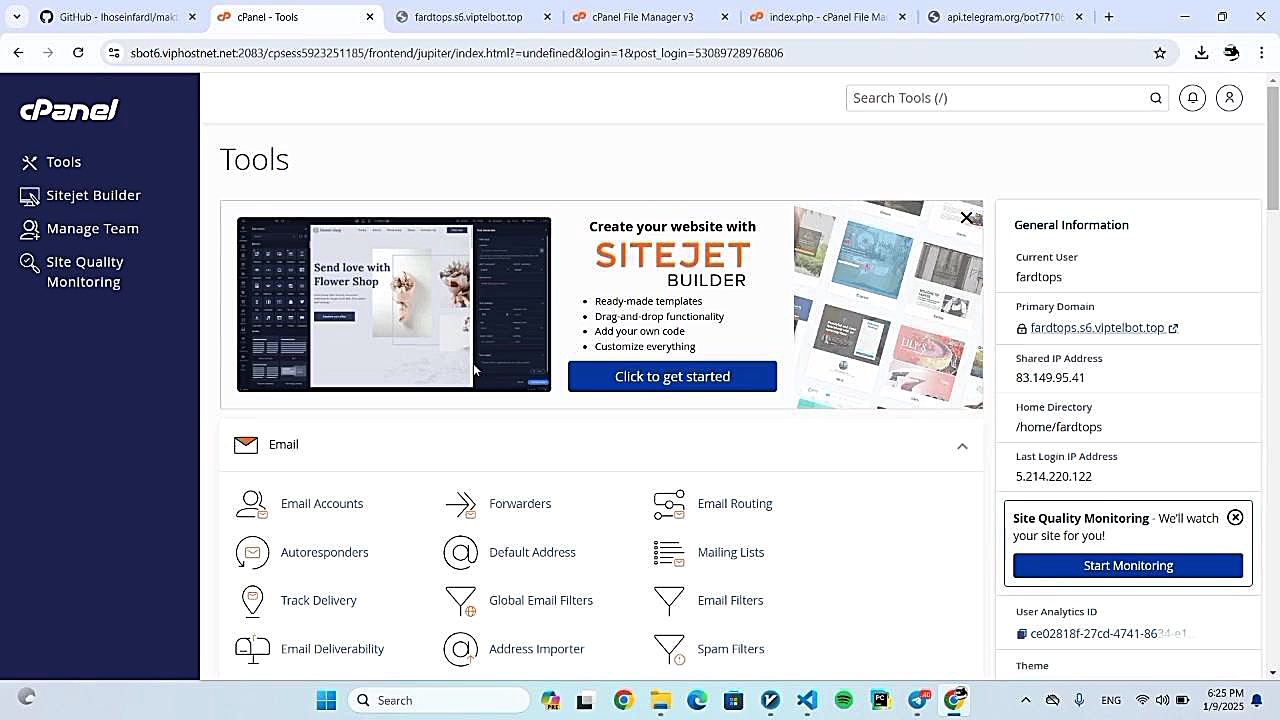Click the notifications bell icon
Image resolution: width=1280 pixels, height=720 pixels.
1192,98
